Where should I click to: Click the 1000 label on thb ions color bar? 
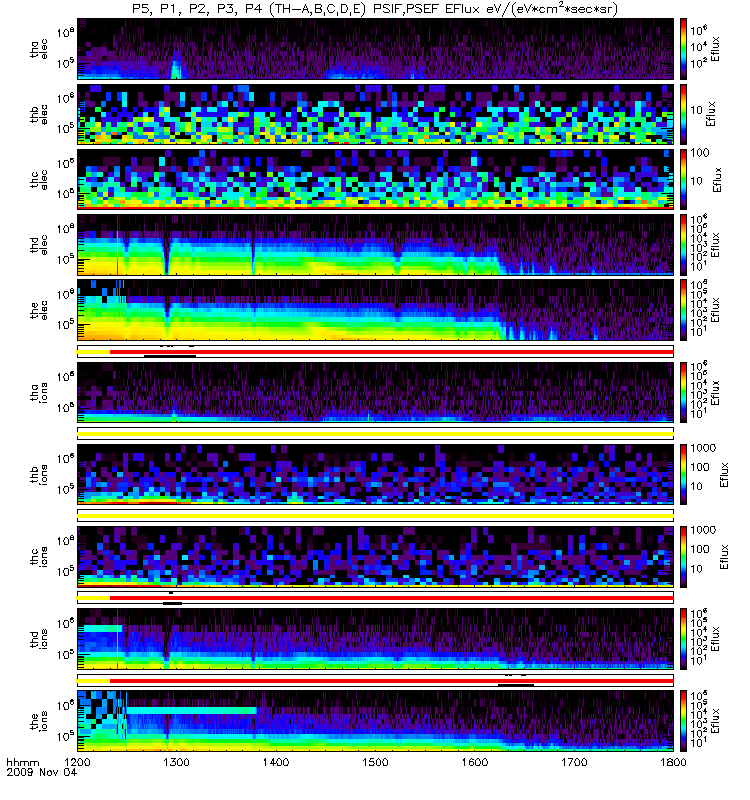[703, 447]
